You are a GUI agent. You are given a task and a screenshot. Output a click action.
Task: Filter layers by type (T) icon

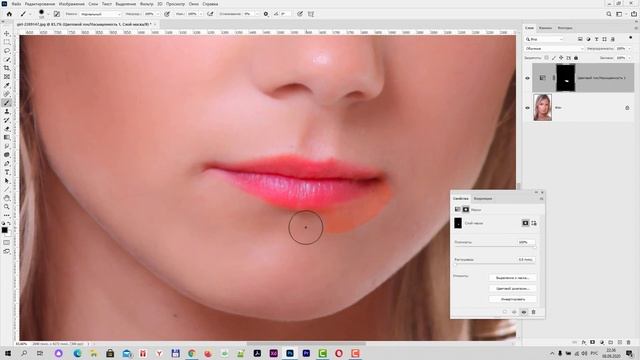[596, 39]
